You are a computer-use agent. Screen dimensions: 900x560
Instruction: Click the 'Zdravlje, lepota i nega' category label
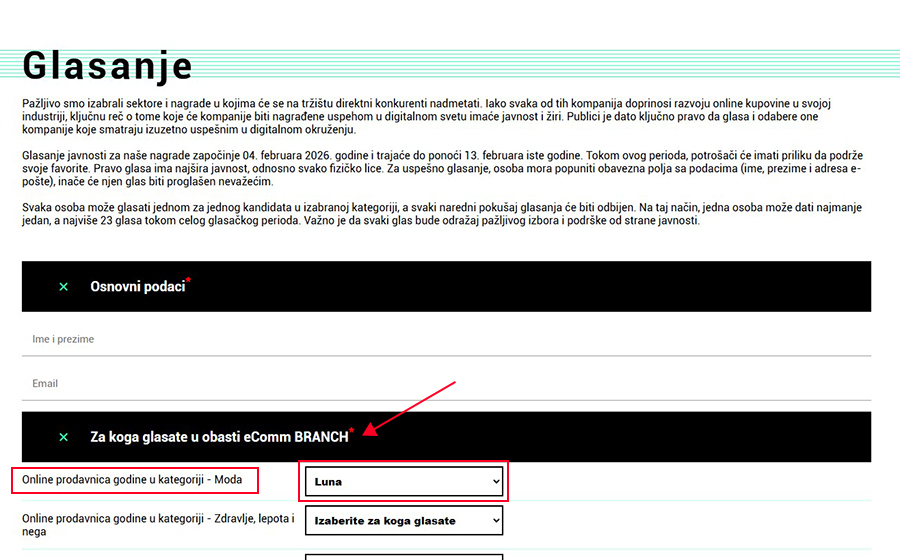click(x=158, y=525)
